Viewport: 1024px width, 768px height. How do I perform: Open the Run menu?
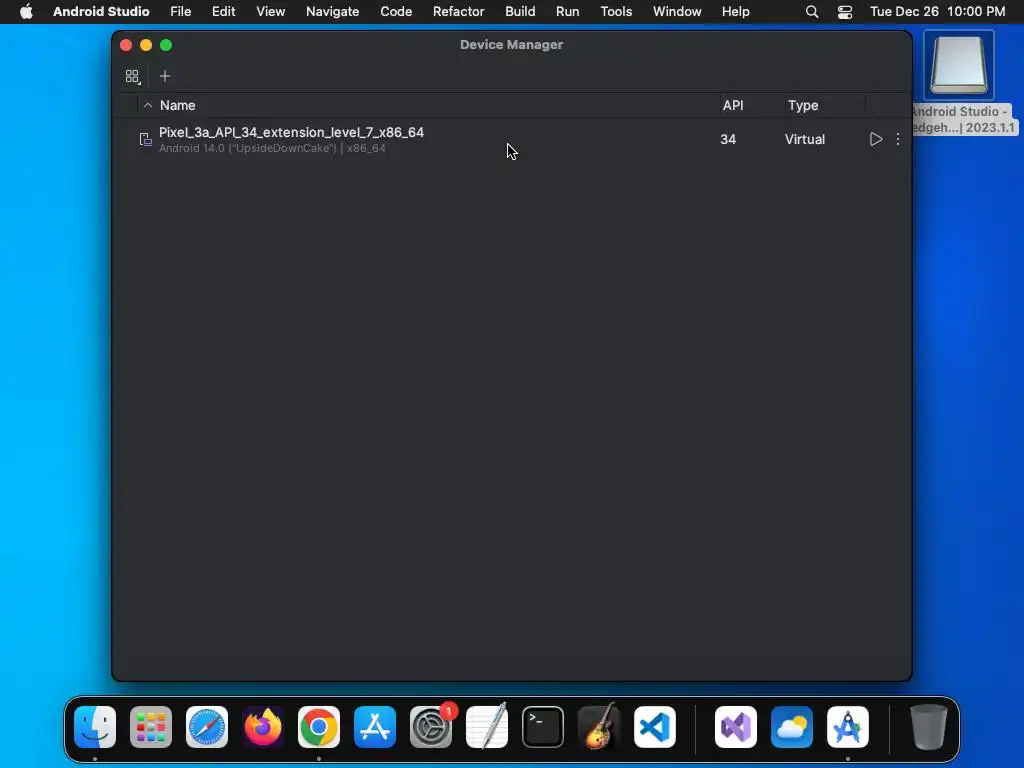(568, 12)
